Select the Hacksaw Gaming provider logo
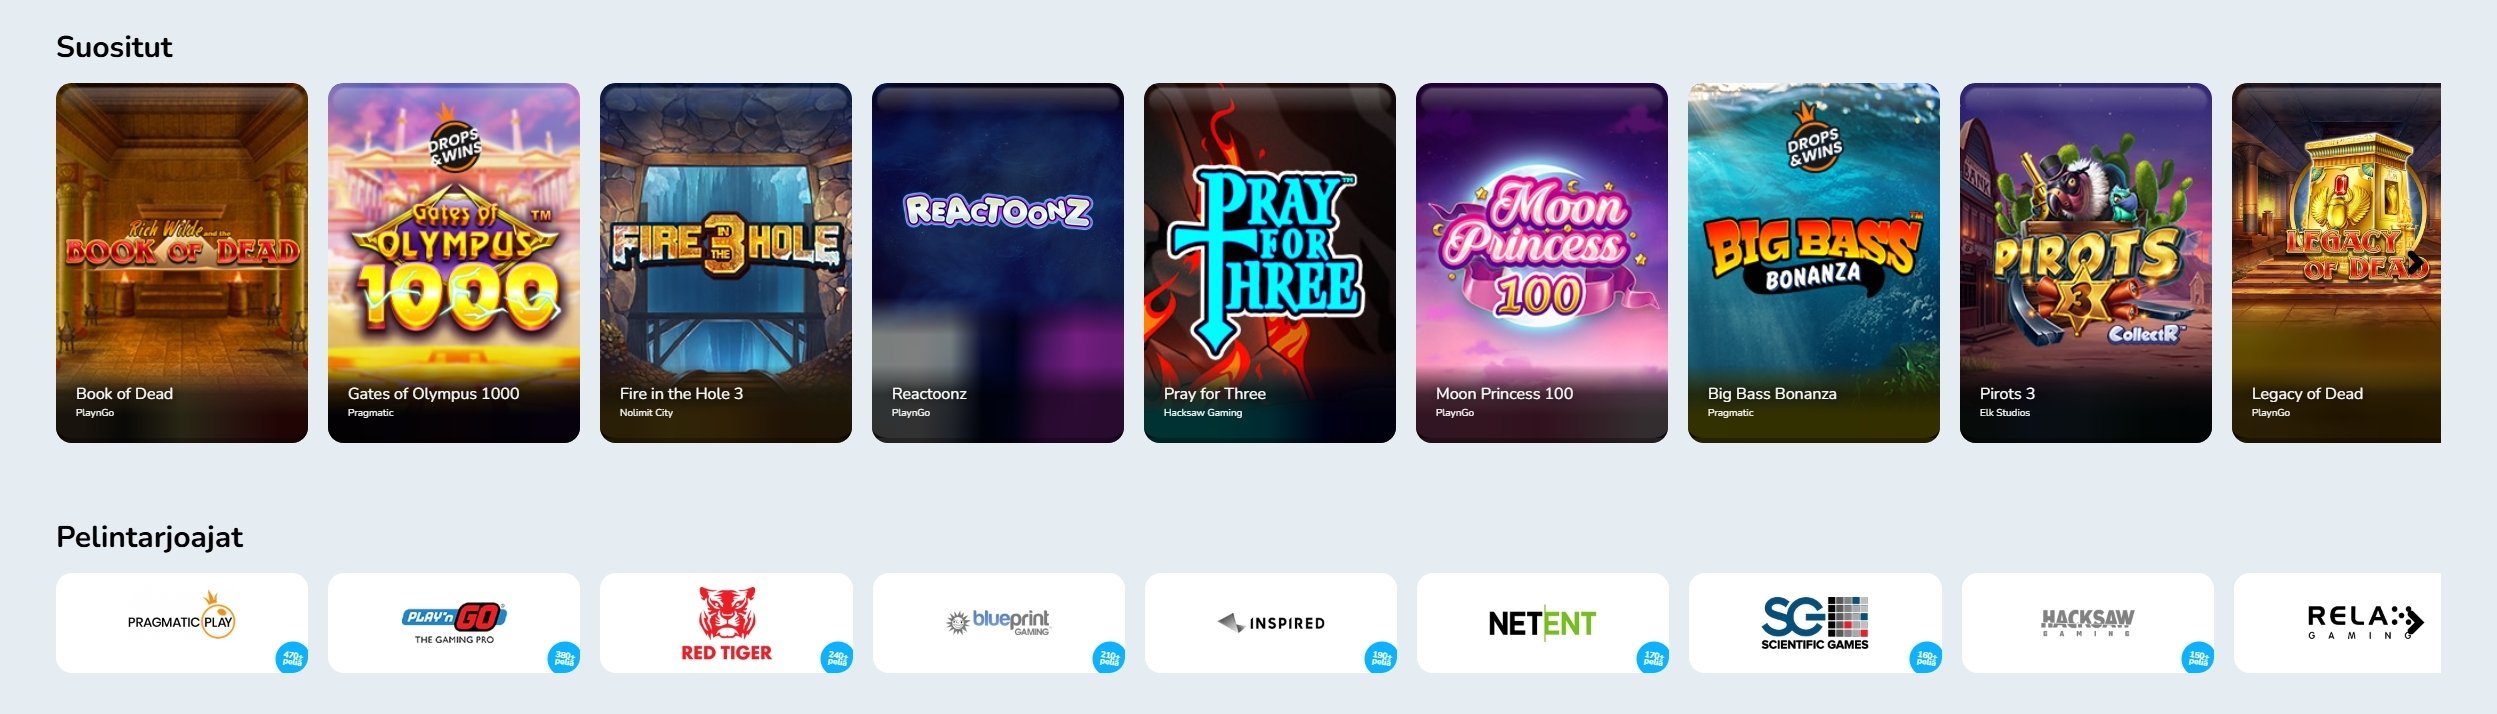The height and width of the screenshot is (714, 2497). tap(2087, 622)
